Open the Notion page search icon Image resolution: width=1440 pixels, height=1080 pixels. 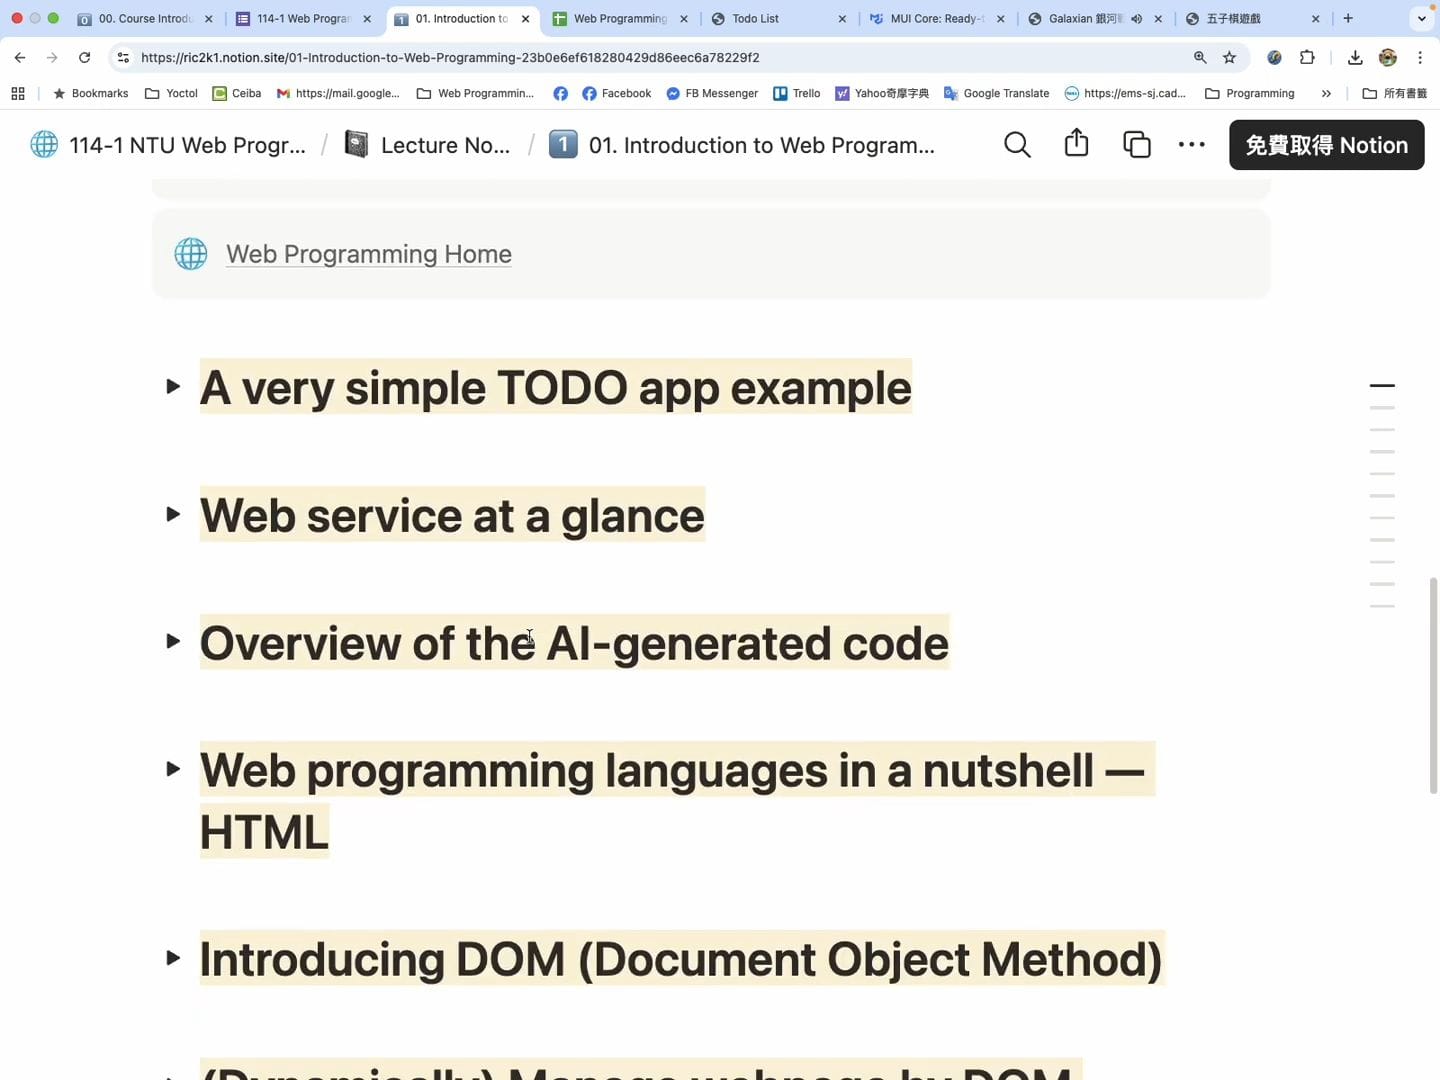[1017, 145]
